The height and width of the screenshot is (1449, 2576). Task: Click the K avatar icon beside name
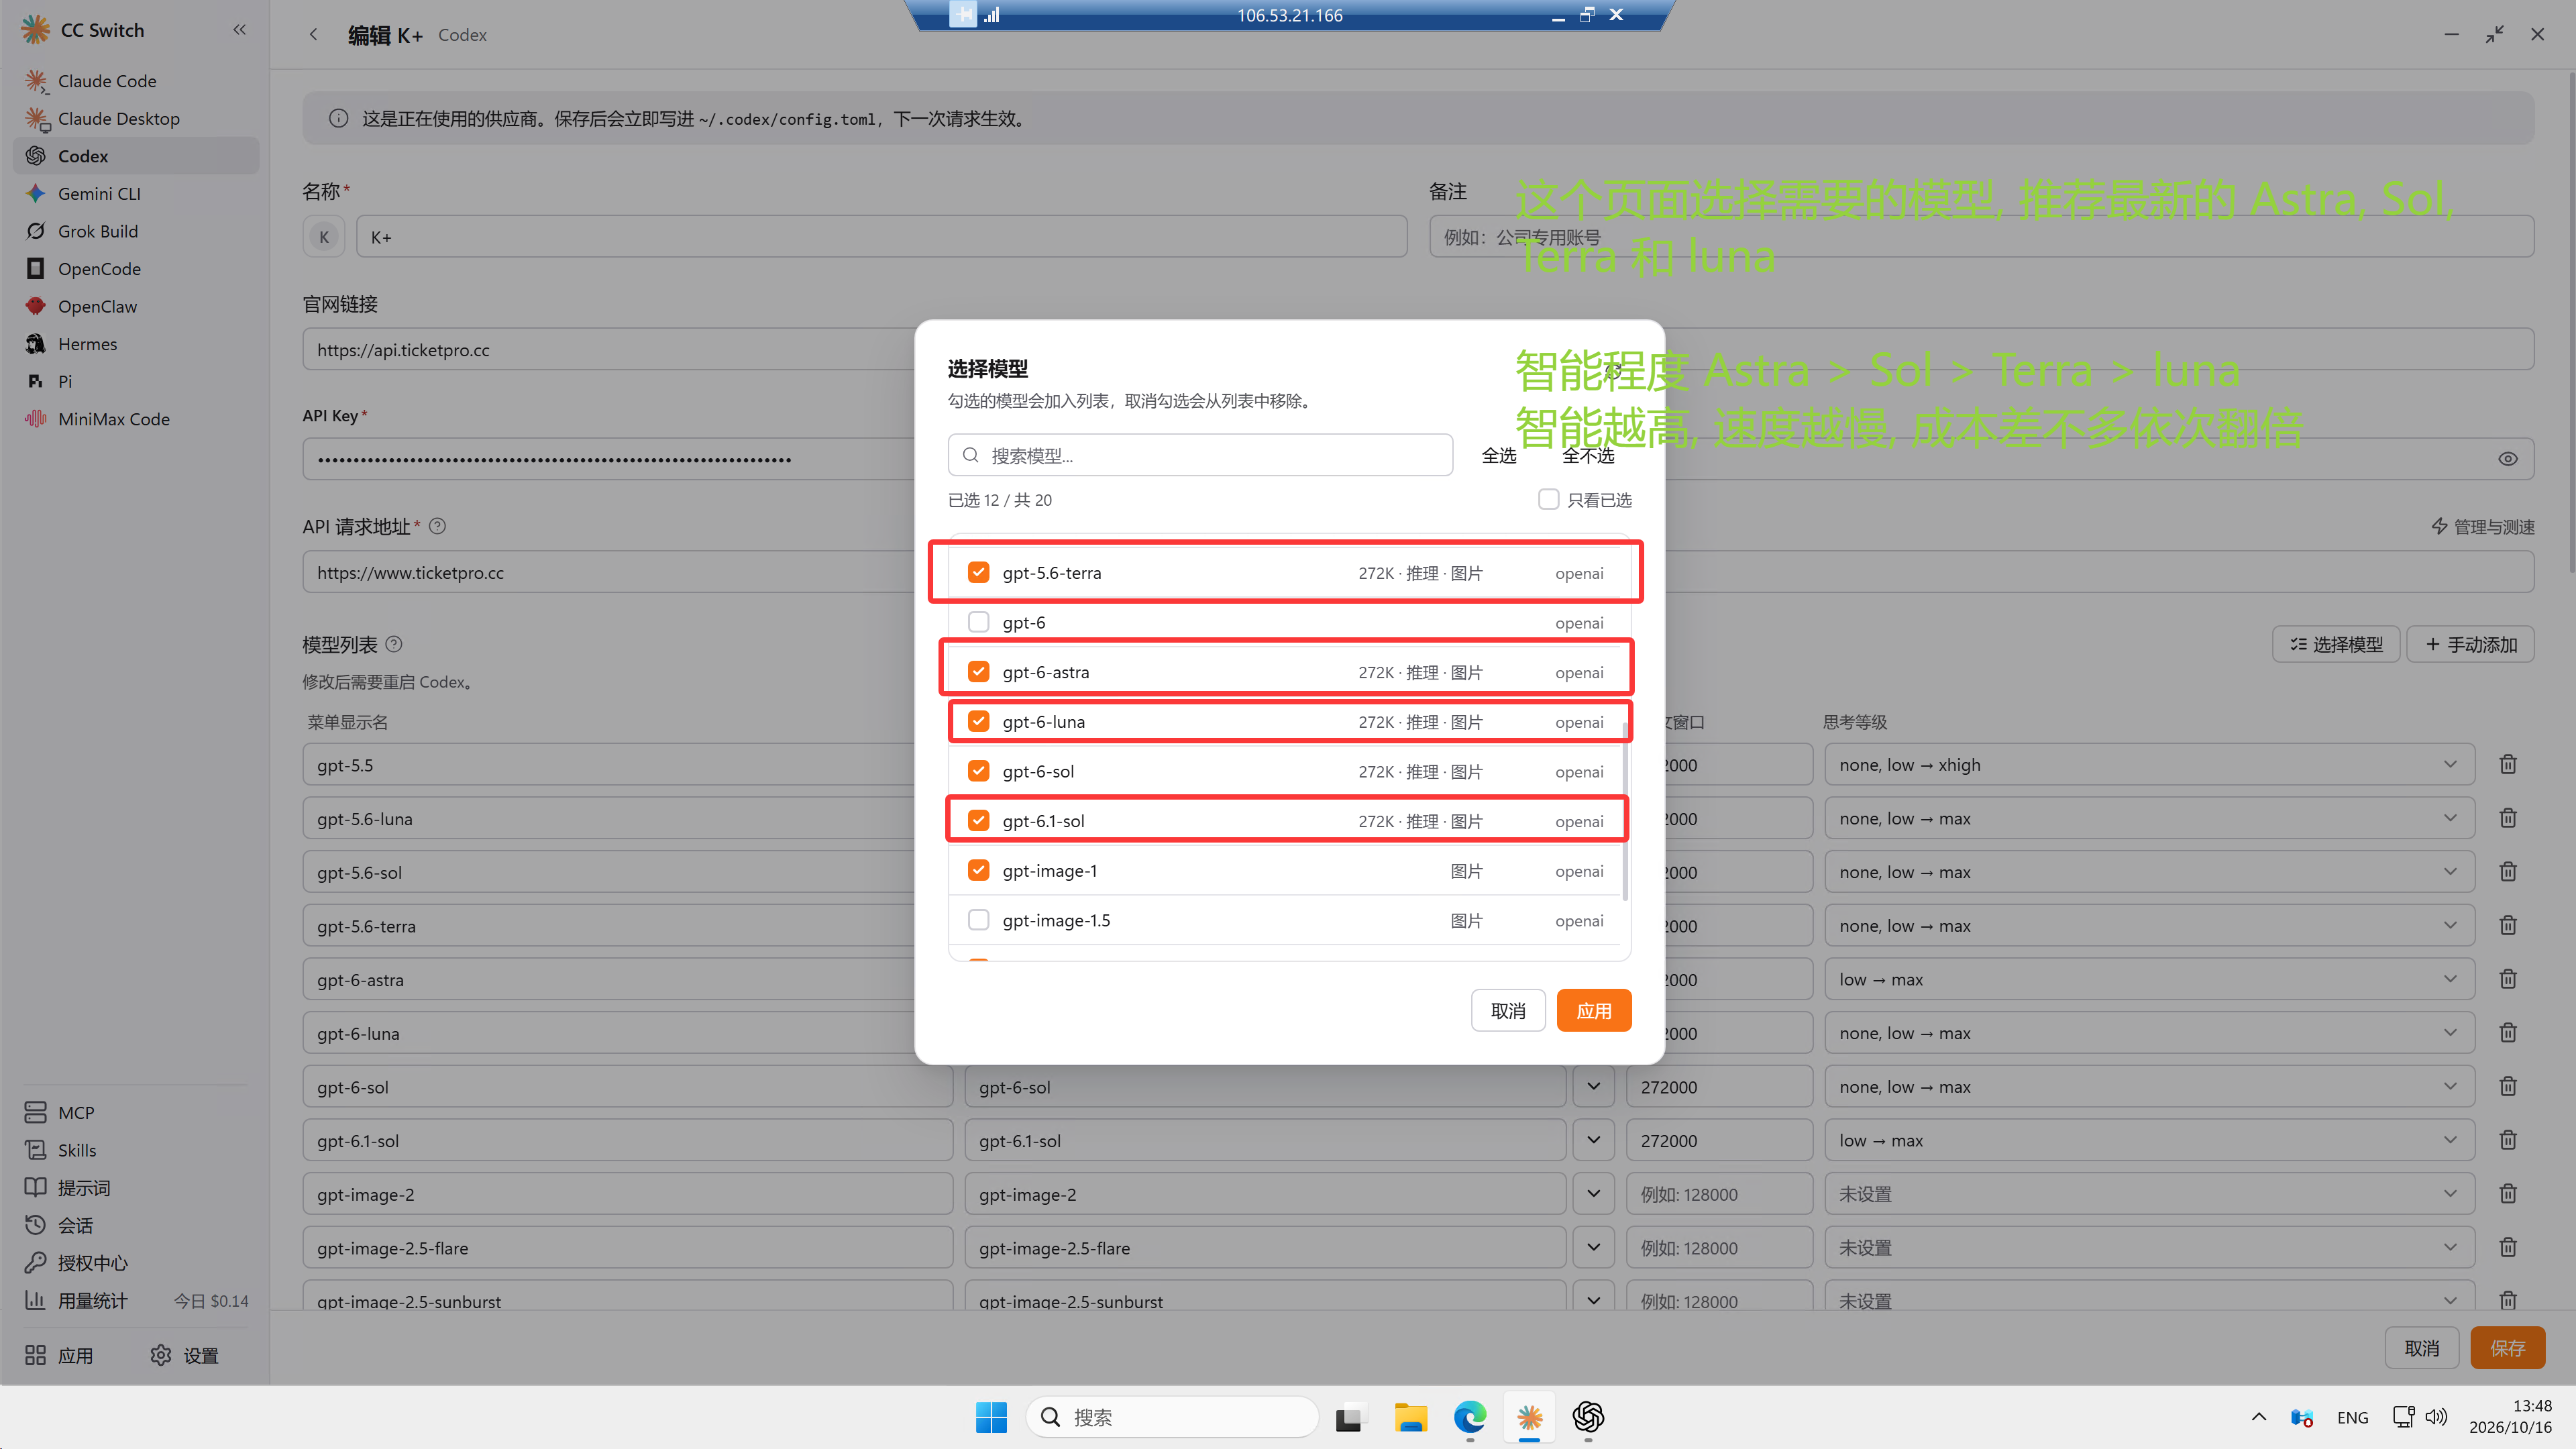click(x=324, y=237)
